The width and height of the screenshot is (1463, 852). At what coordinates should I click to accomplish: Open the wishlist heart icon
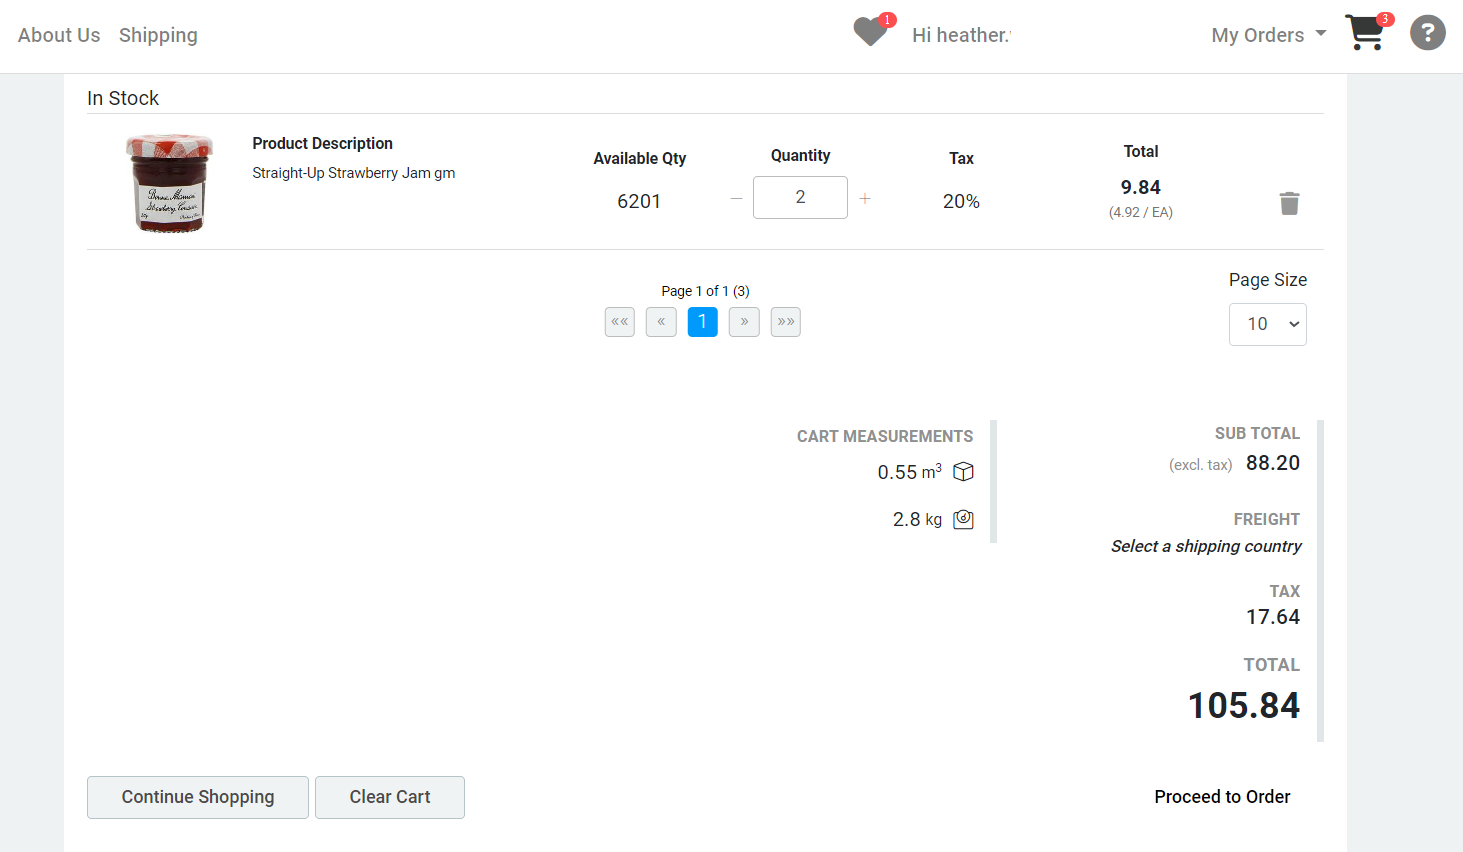pyautogui.click(x=868, y=31)
